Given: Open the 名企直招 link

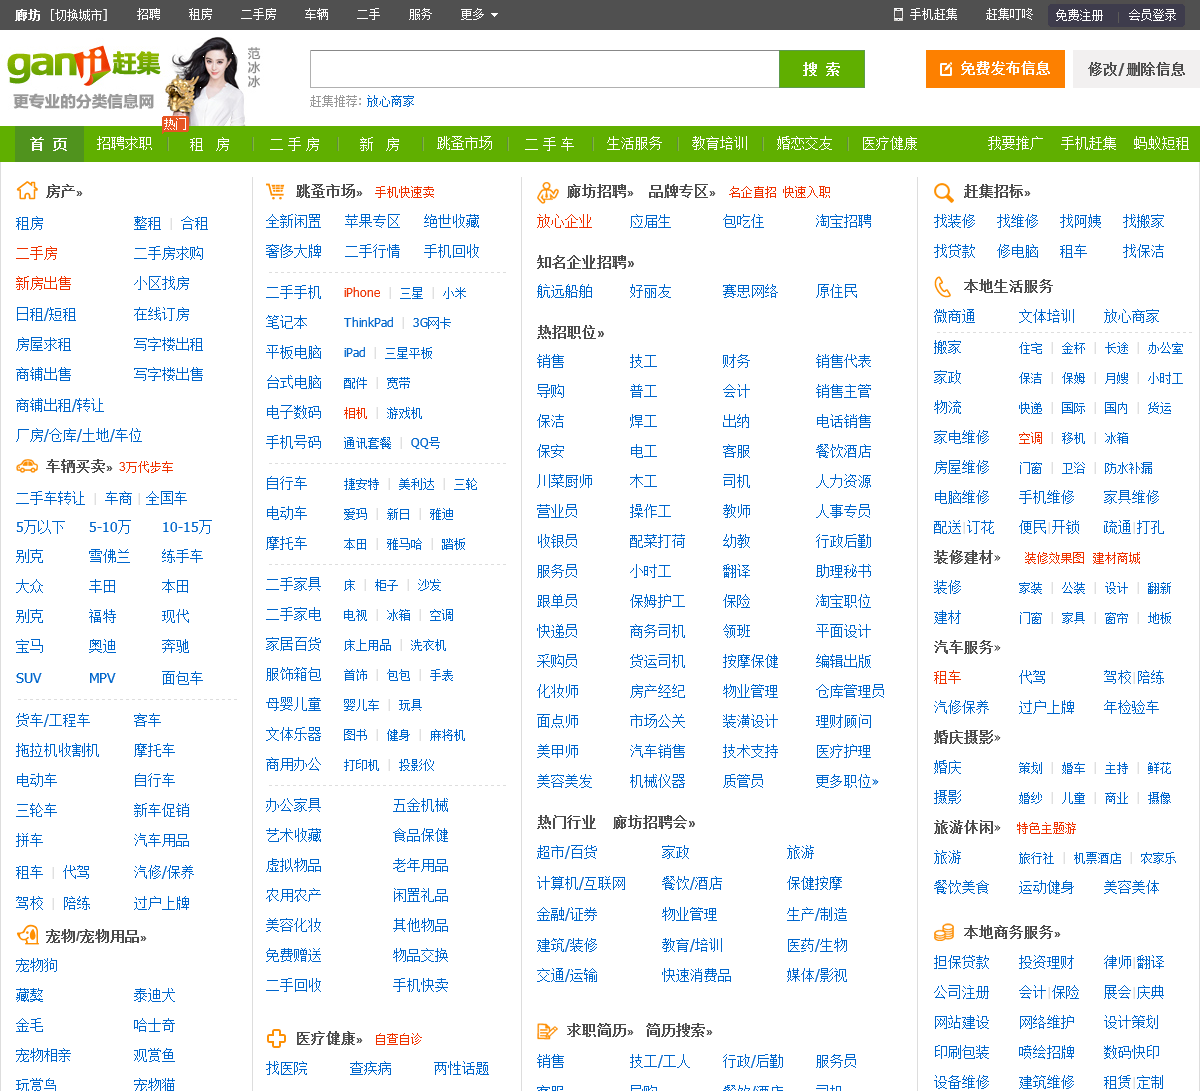Looking at the screenshot, I should [753, 192].
